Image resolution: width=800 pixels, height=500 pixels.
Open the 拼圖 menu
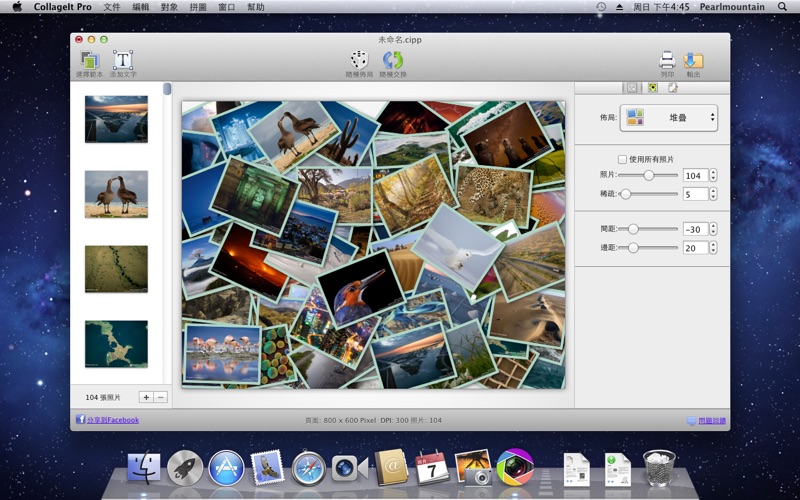coord(198,7)
